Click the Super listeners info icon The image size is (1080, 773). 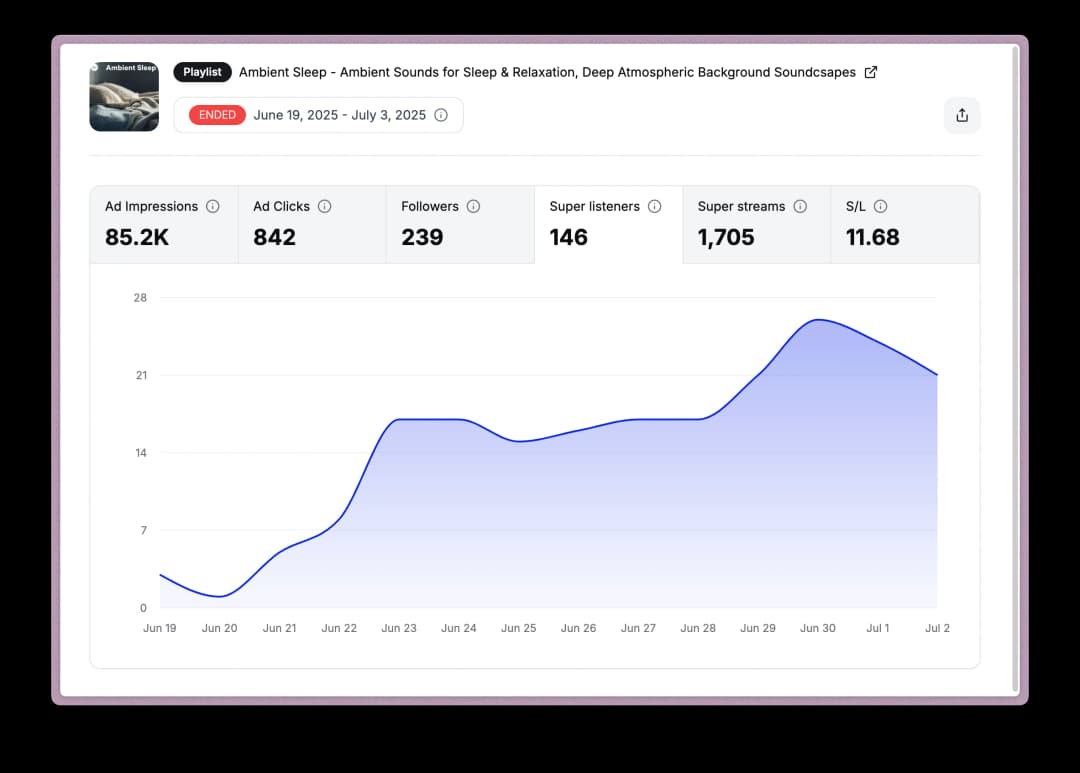pyautogui.click(x=655, y=206)
